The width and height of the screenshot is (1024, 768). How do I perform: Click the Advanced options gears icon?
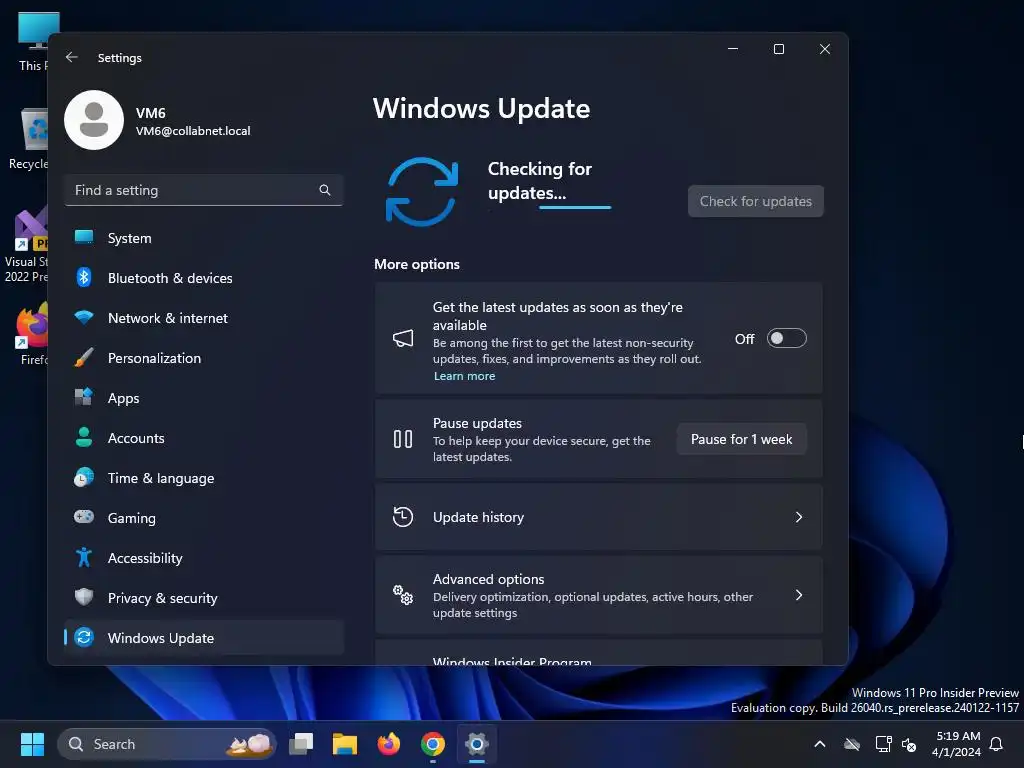point(403,595)
